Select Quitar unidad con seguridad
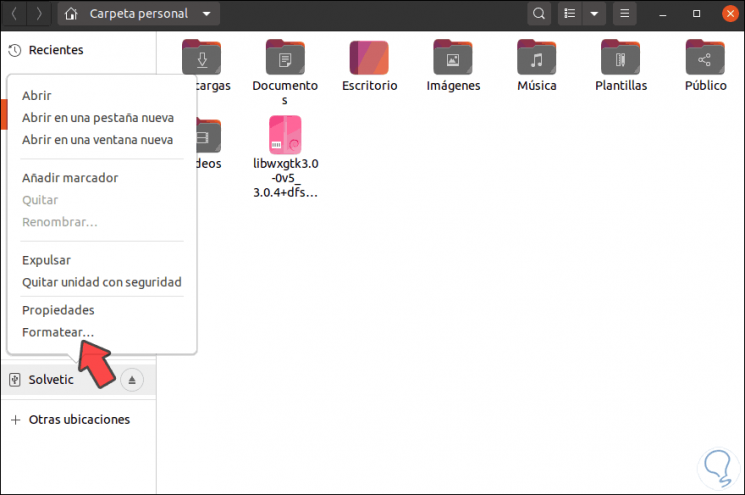 [102, 283]
